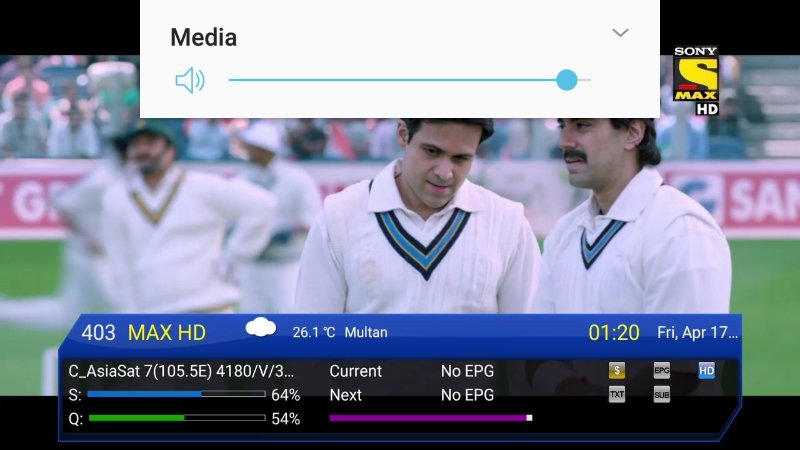Image resolution: width=800 pixels, height=450 pixels.
Task: Open the EPG indicator icon
Action: click(x=661, y=370)
